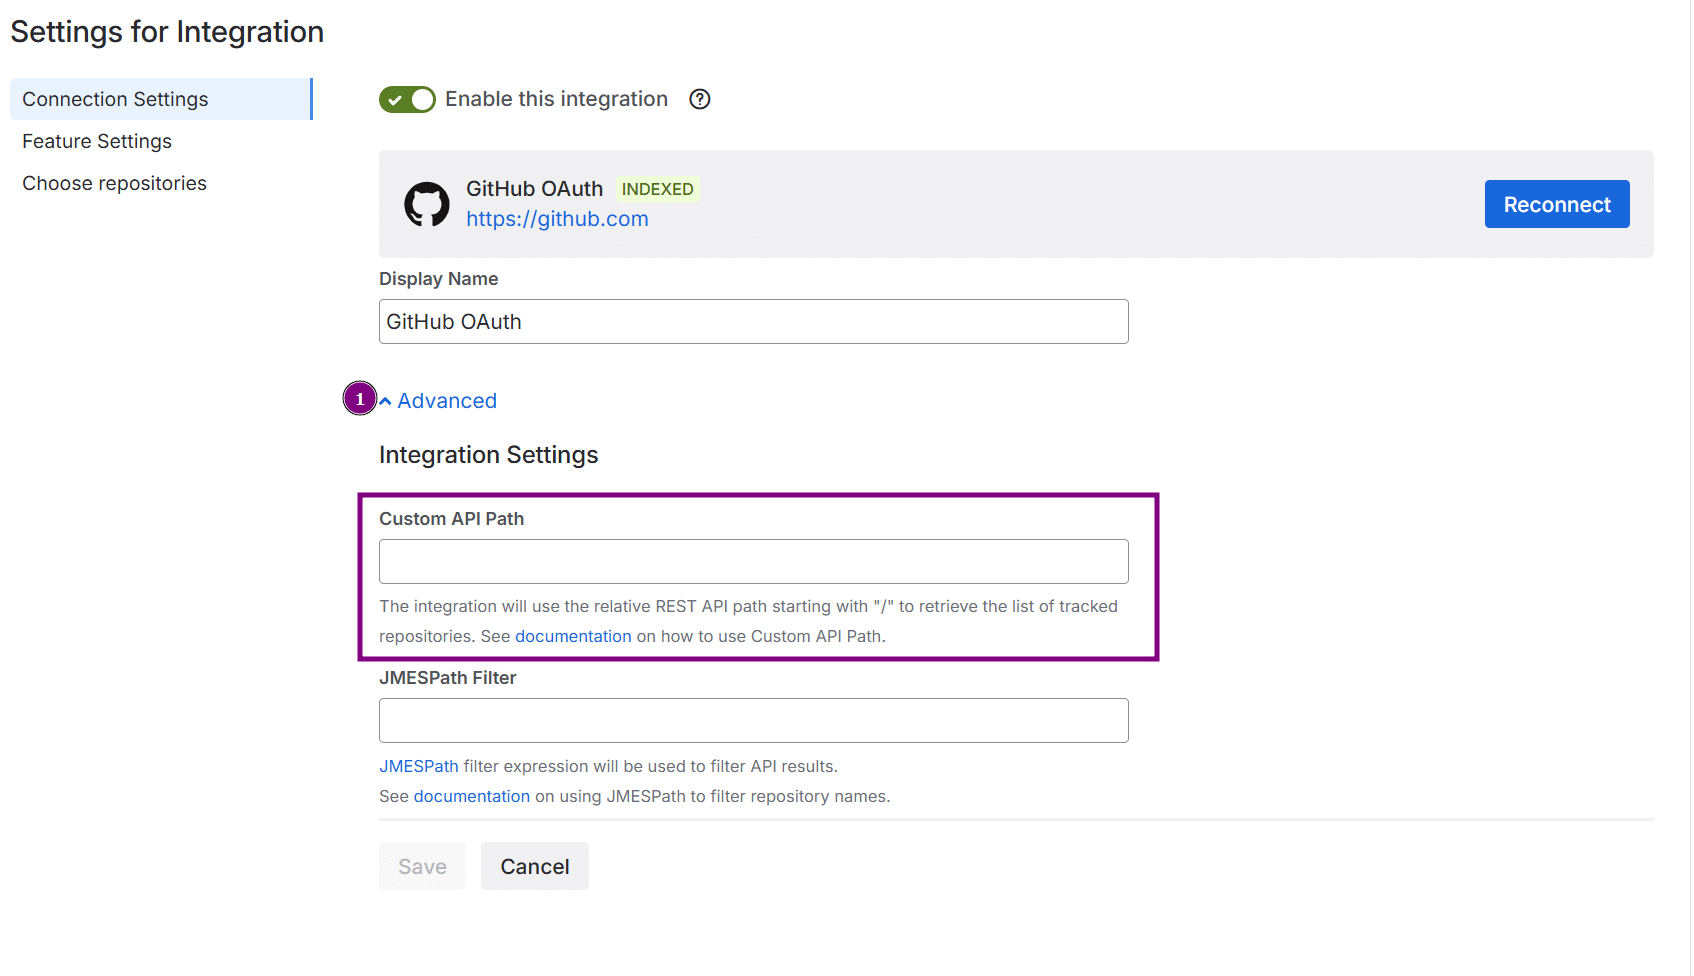Open documentation link for Custom API Path

click(x=573, y=636)
